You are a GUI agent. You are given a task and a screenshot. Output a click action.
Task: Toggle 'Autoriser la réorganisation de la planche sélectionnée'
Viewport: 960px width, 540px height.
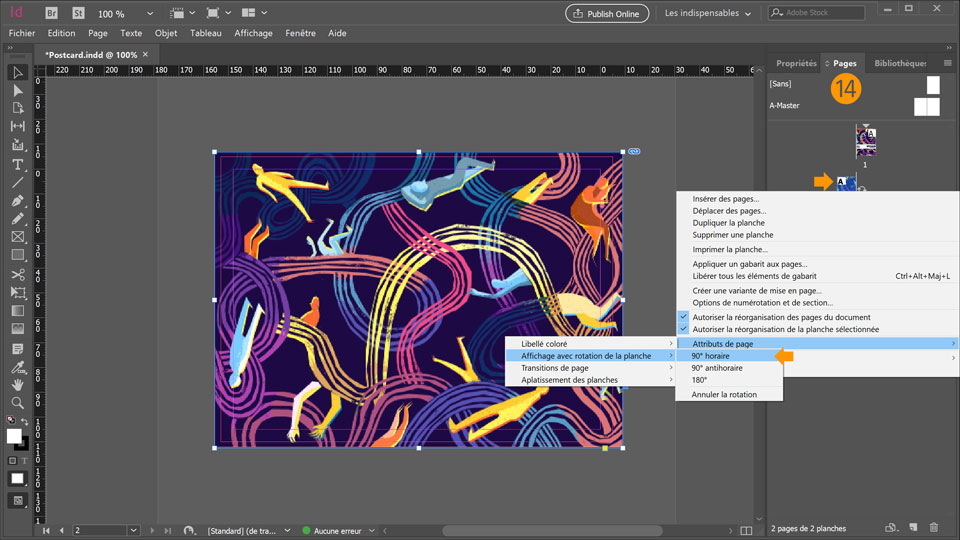[785, 329]
